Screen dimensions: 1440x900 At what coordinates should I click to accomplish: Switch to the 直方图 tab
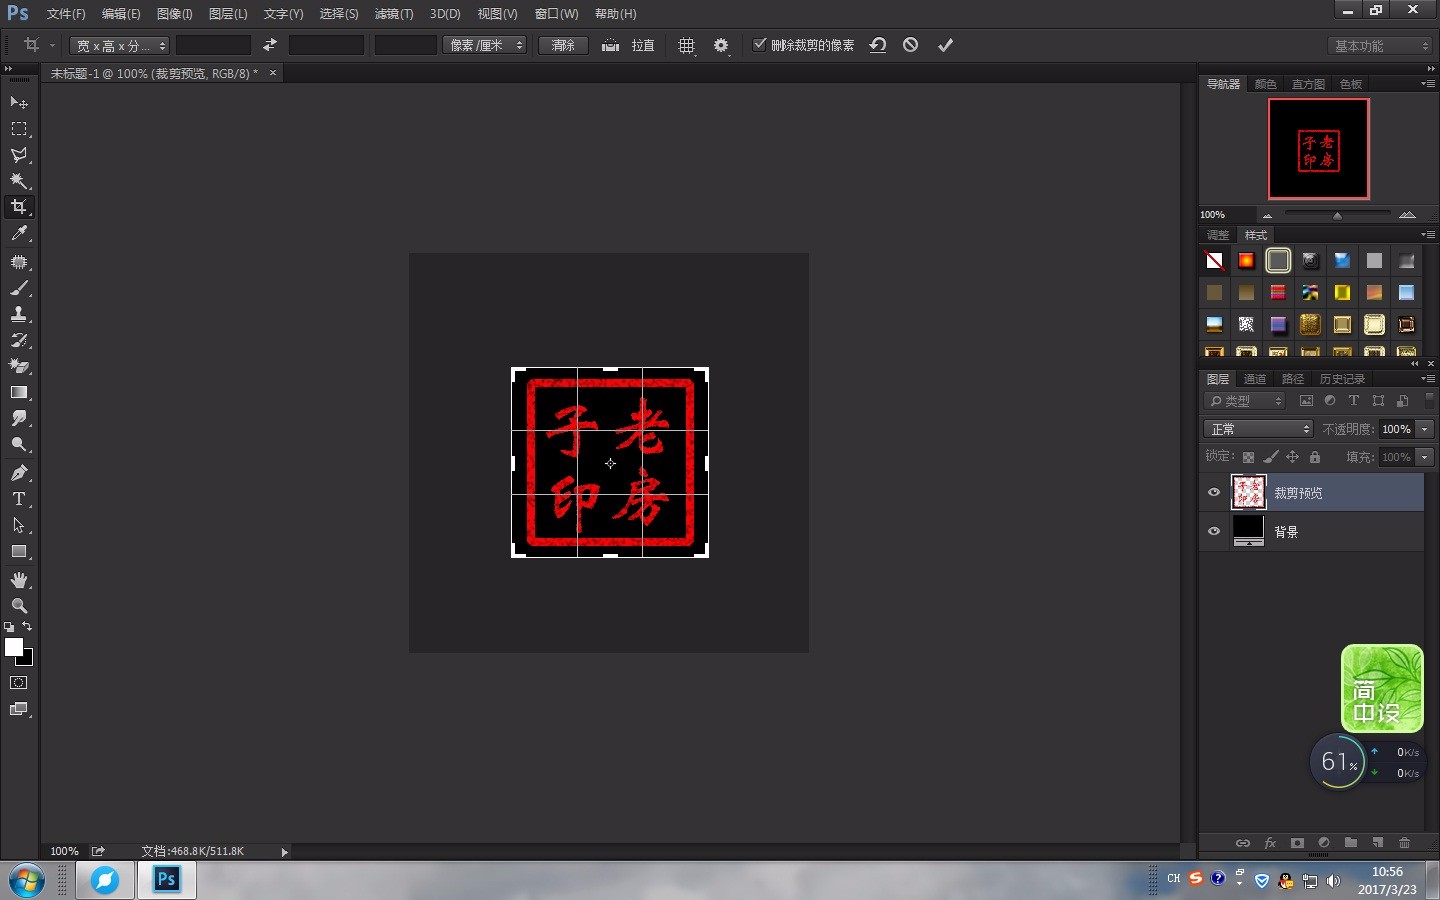tap(1308, 84)
